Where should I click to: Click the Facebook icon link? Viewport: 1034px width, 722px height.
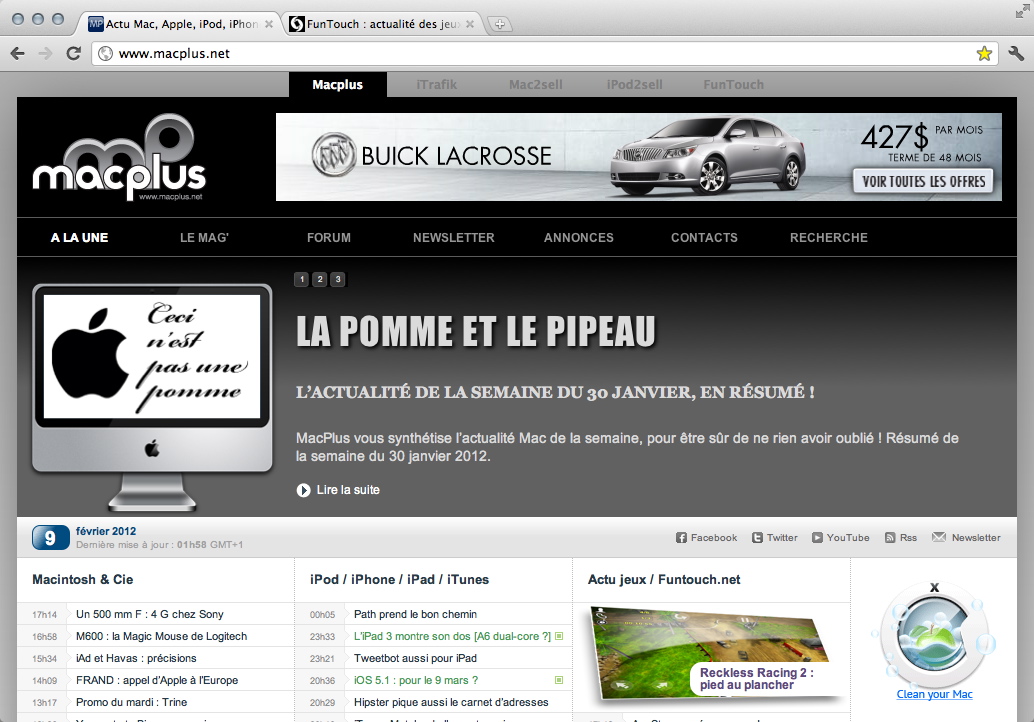point(681,538)
